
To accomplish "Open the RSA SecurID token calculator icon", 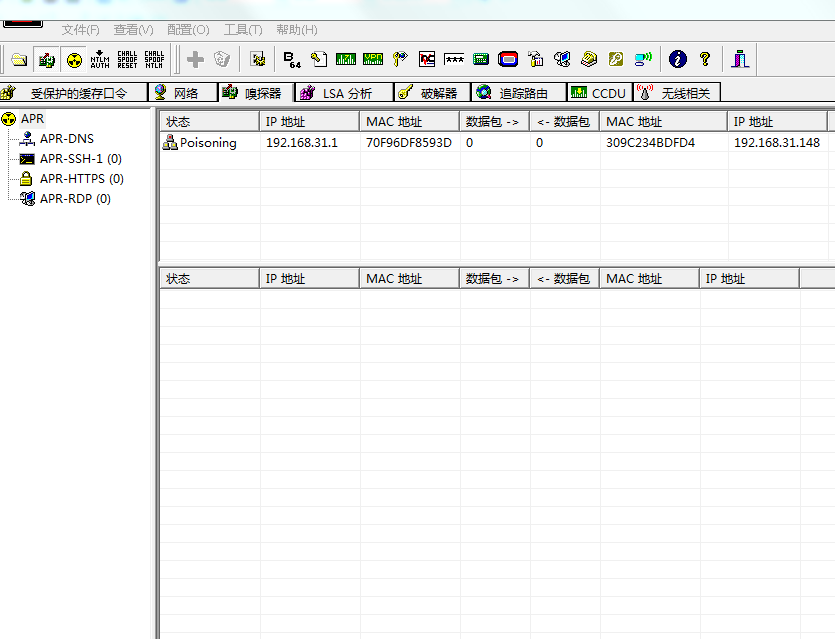I will (x=508, y=59).
